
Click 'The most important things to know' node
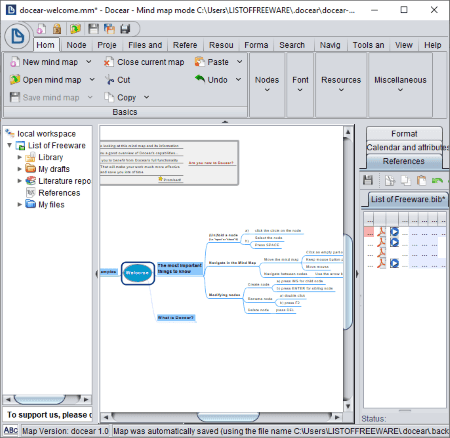180,268
